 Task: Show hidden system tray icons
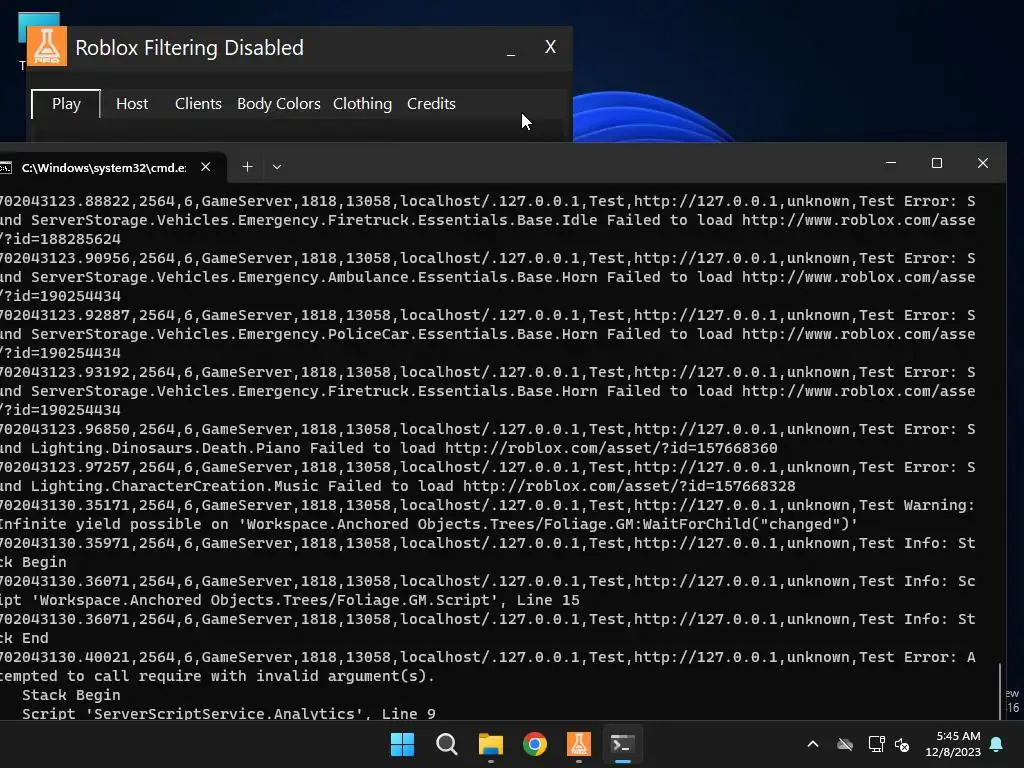pos(813,744)
